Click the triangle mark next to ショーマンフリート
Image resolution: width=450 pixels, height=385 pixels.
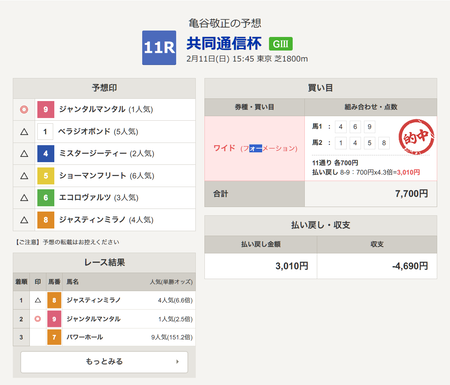pos(24,176)
